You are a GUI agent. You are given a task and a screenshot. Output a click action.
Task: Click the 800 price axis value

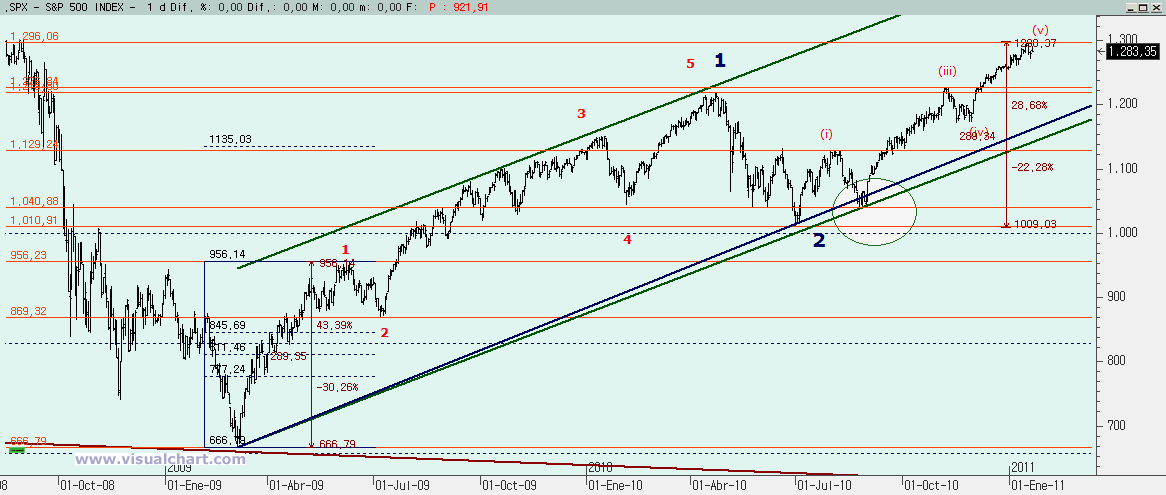tap(1118, 361)
